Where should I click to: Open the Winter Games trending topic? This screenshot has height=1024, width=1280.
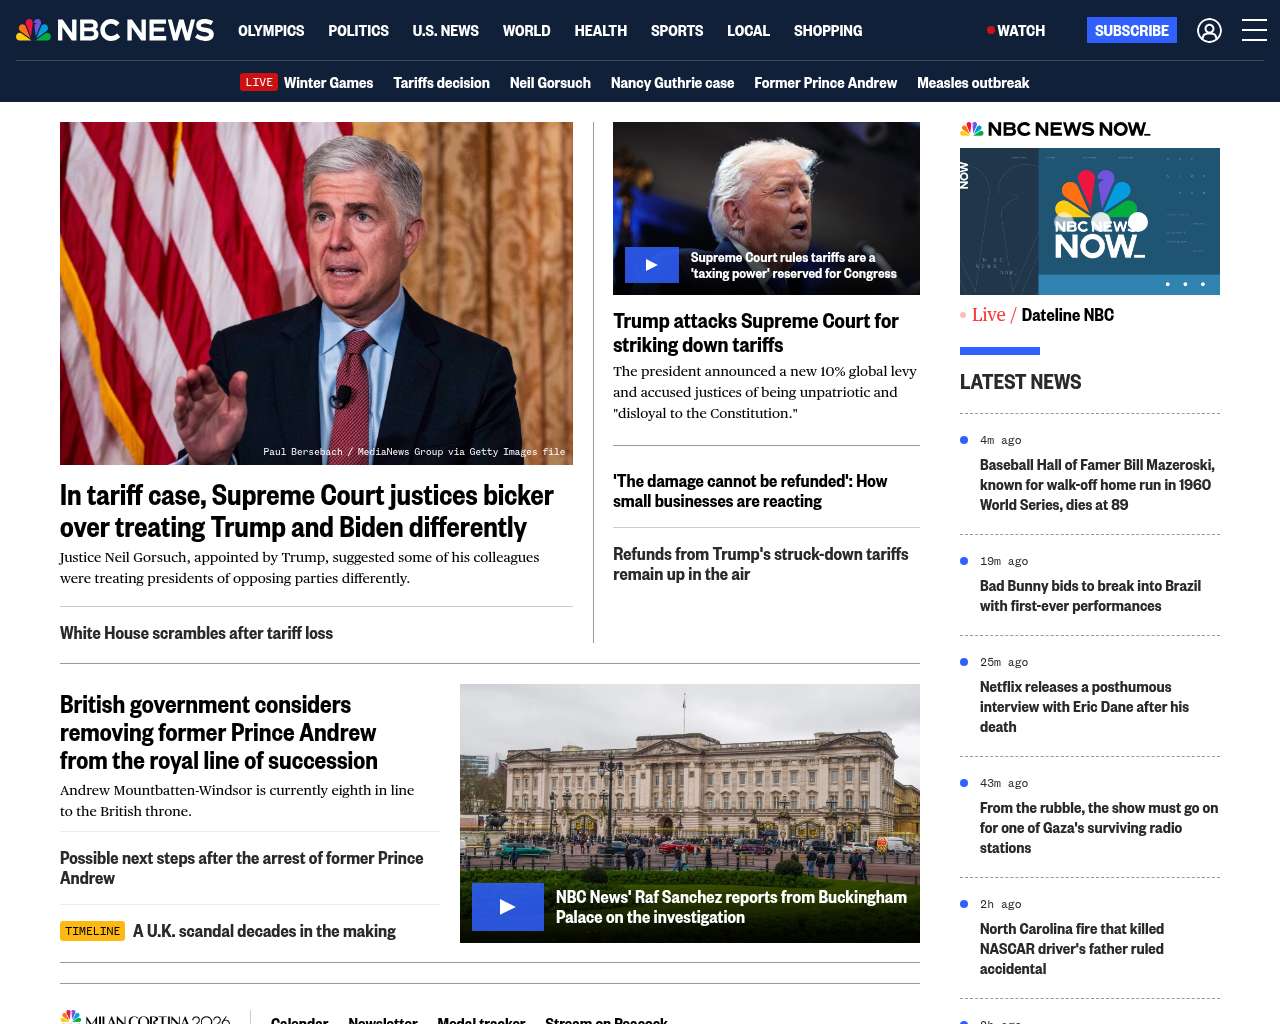click(x=328, y=83)
